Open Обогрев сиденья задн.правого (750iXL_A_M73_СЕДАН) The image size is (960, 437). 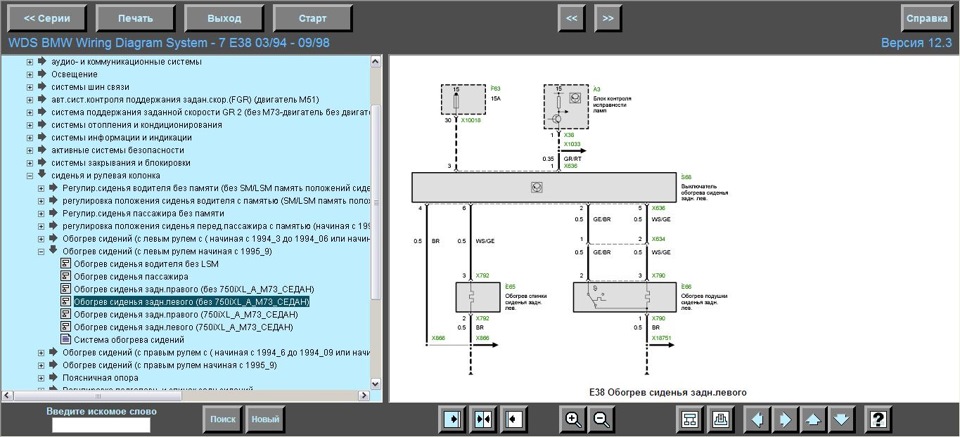pos(186,314)
